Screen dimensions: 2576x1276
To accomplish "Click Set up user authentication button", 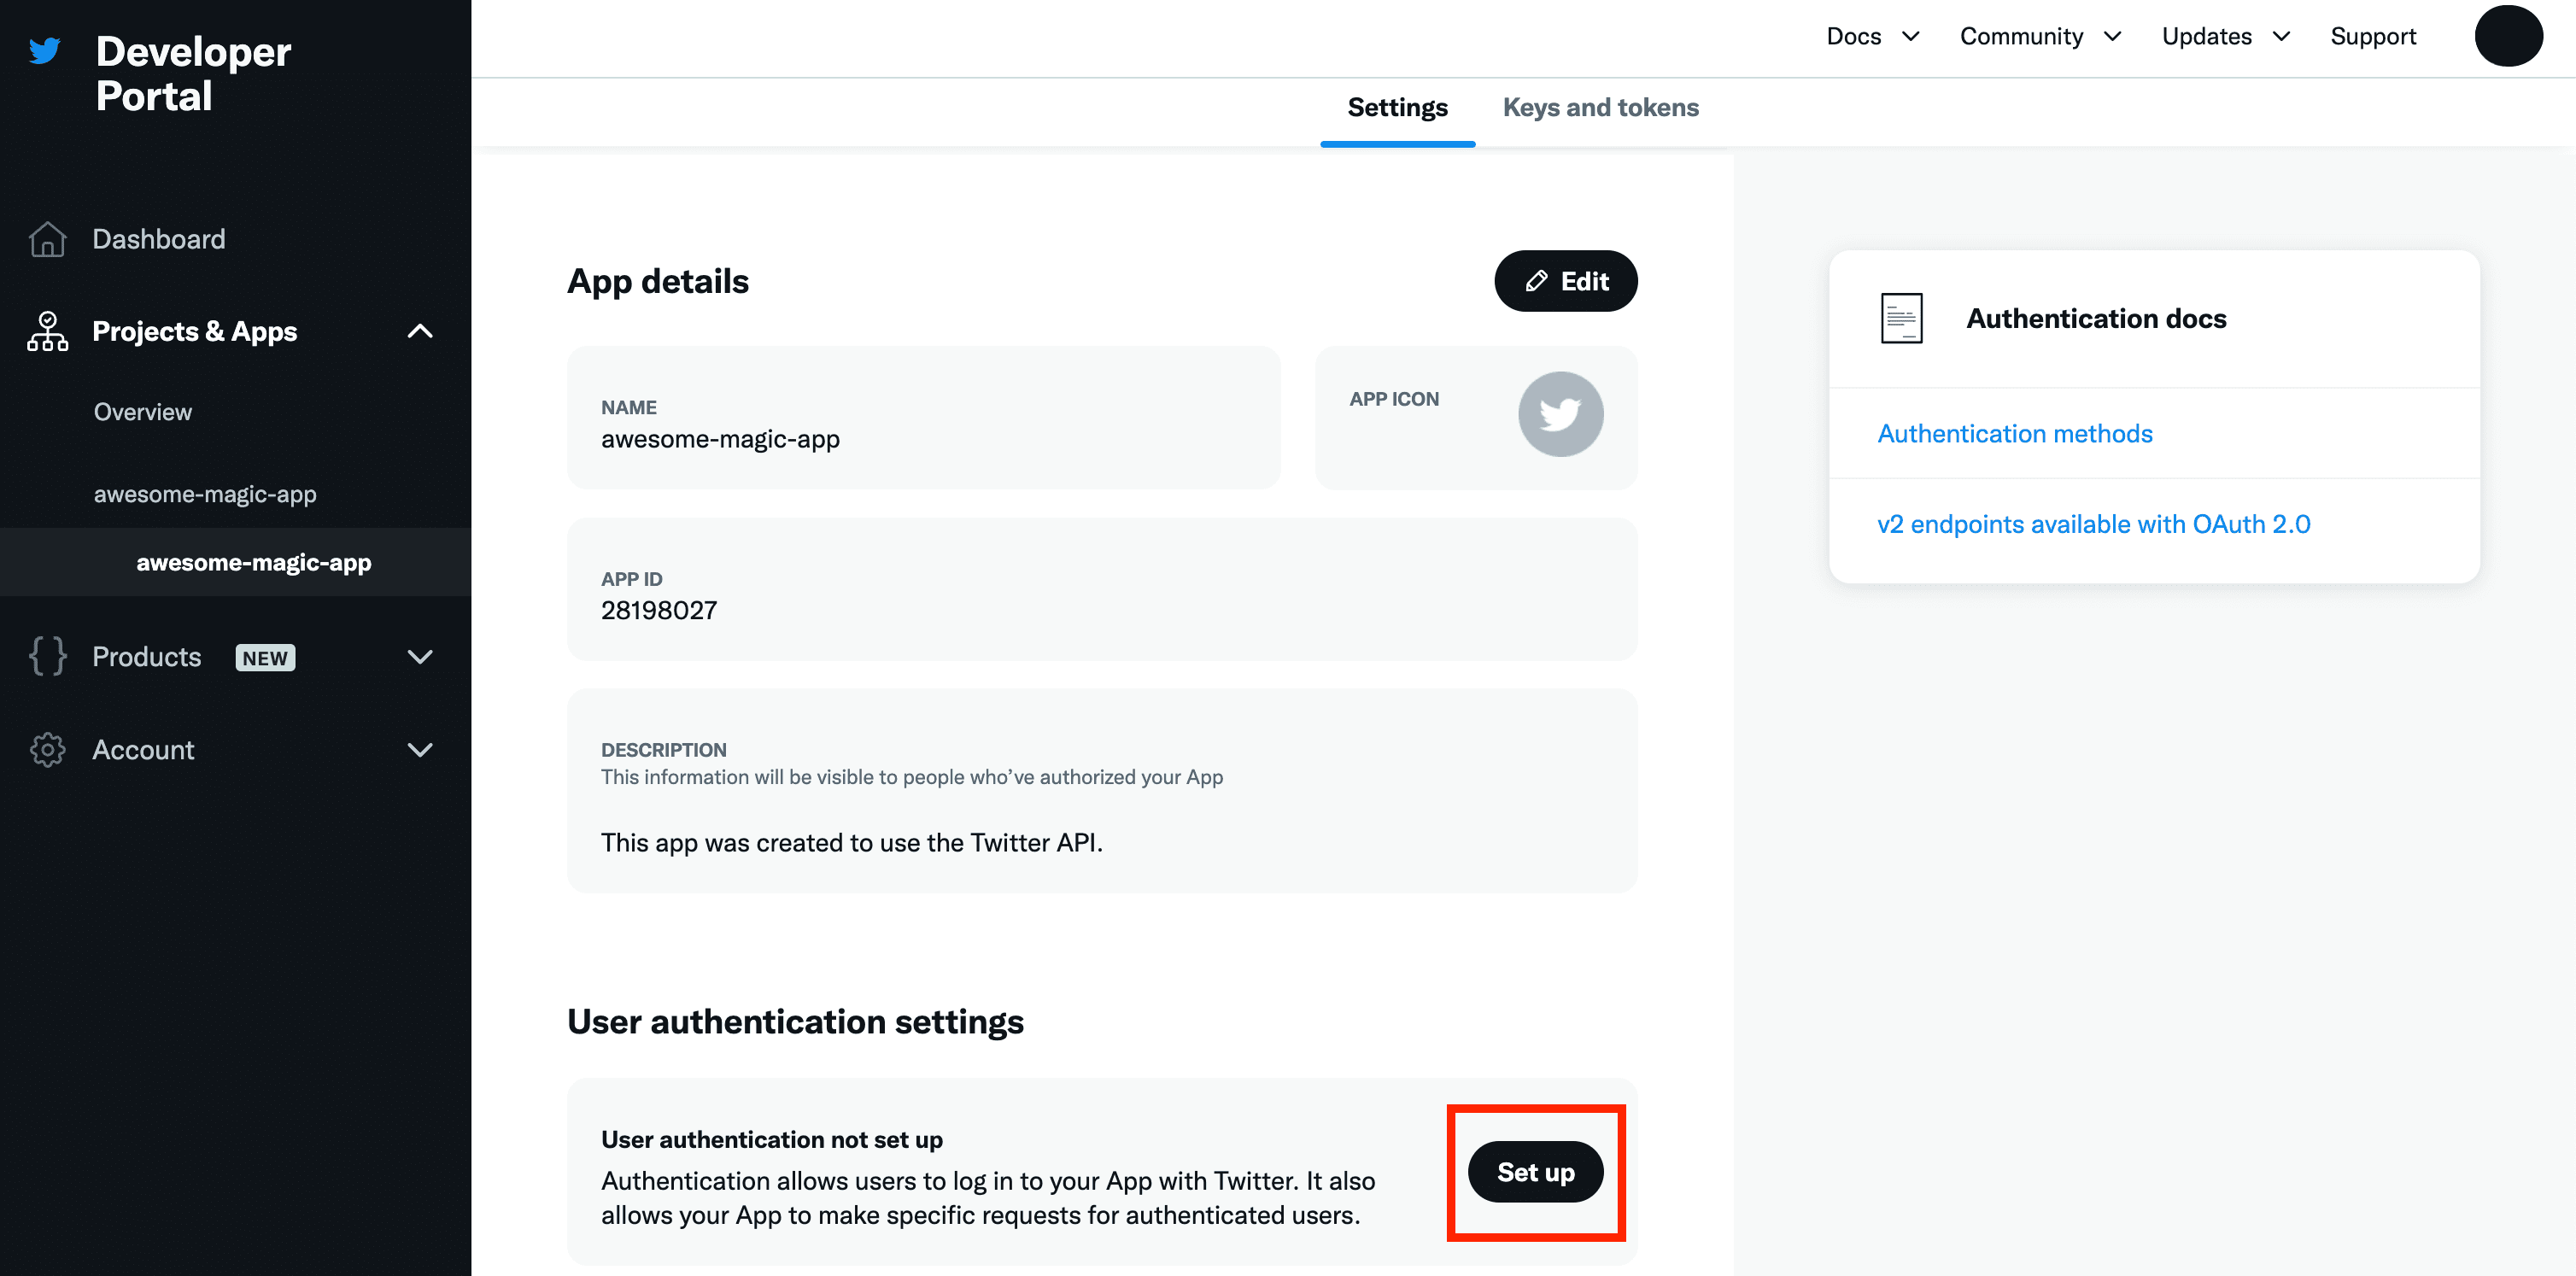I will [x=1535, y=1172].
